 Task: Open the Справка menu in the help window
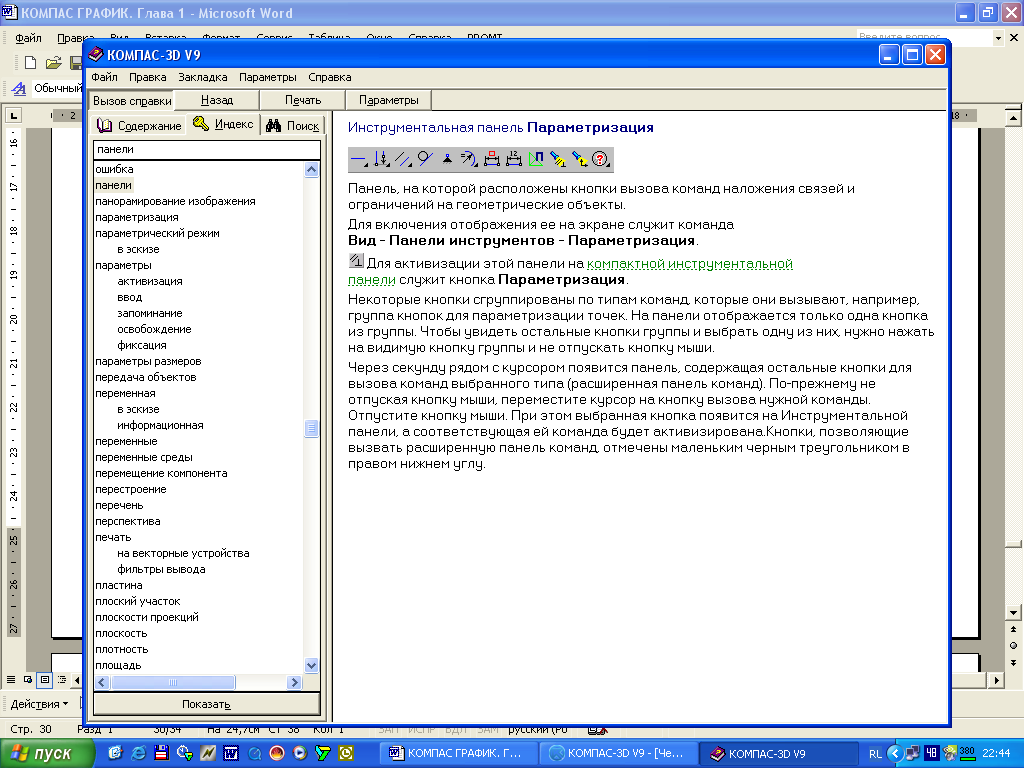(330, 77)
